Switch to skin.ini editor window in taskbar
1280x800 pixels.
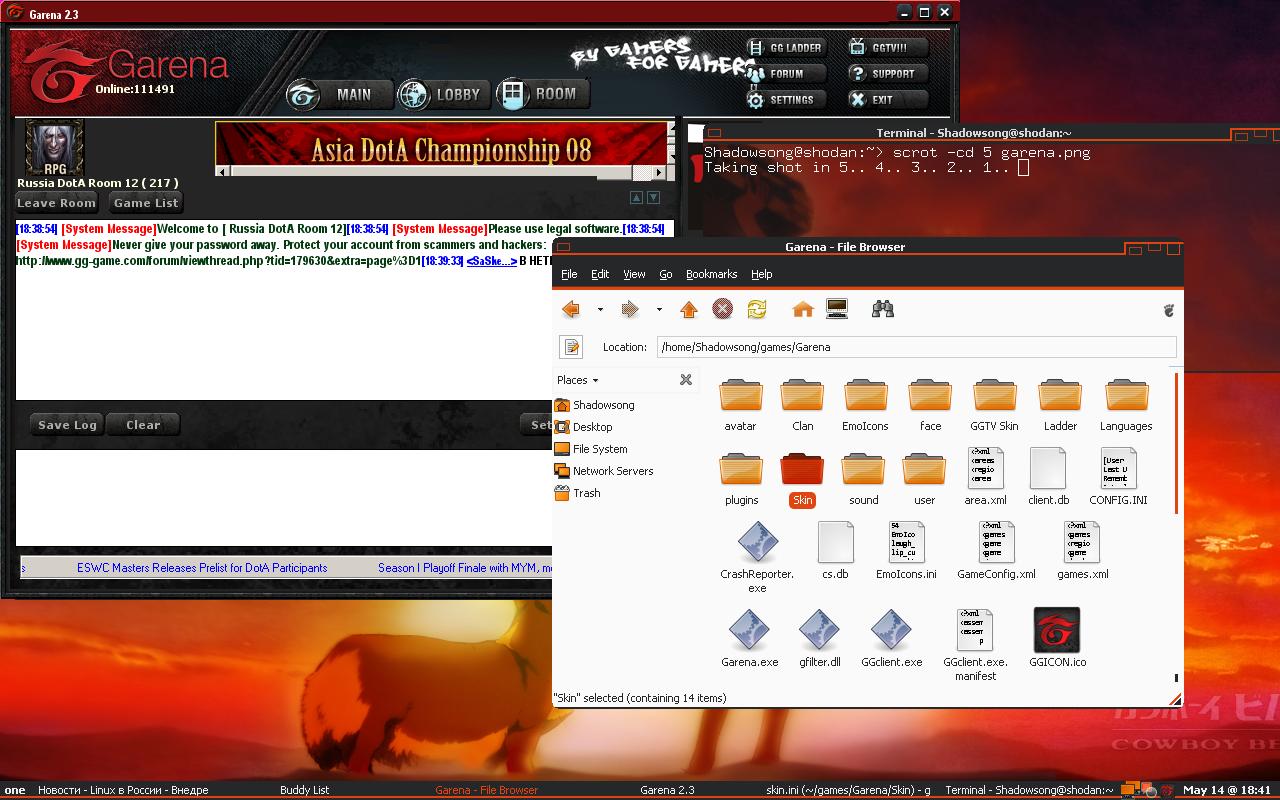coord(848,790)
